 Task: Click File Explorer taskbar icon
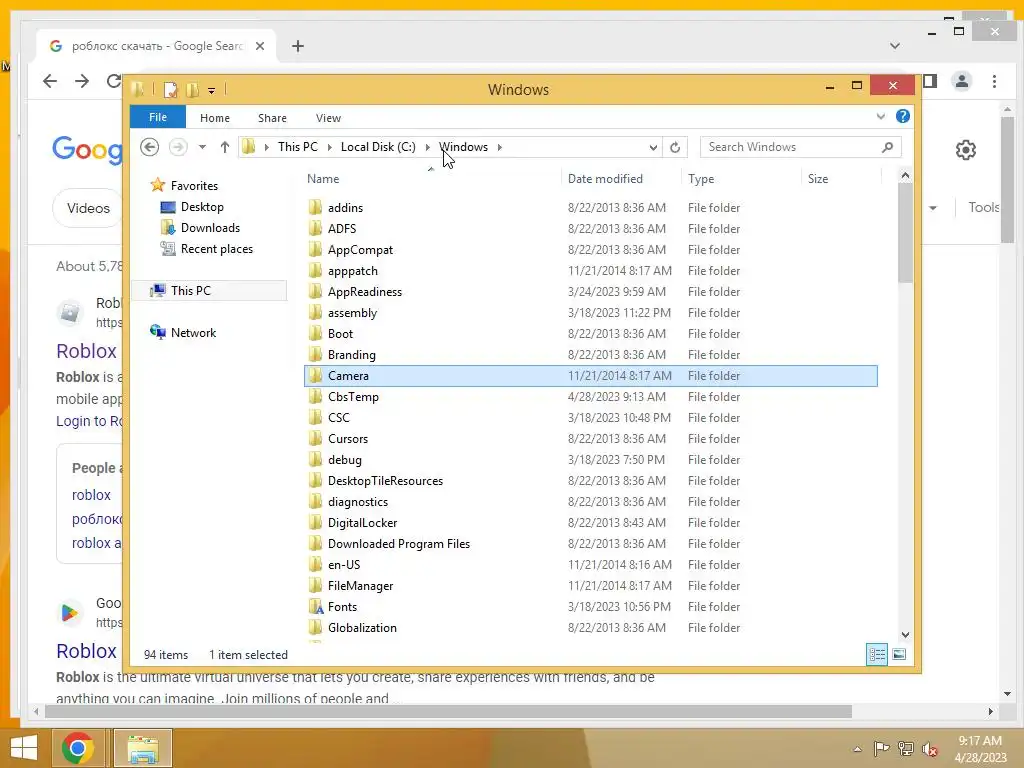pyautogui.click(x=143, y=748)
